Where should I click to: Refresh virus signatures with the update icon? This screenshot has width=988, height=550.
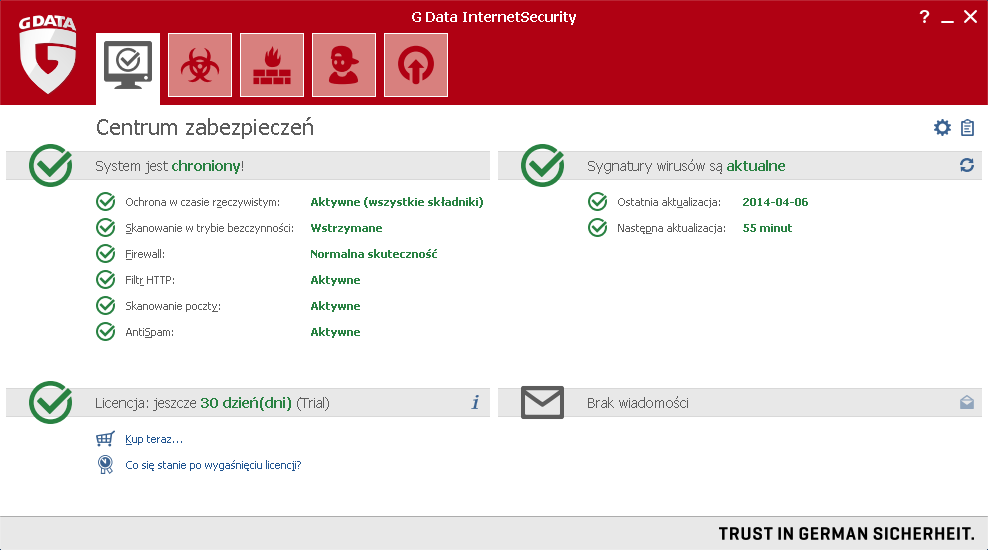coord(967,165)
